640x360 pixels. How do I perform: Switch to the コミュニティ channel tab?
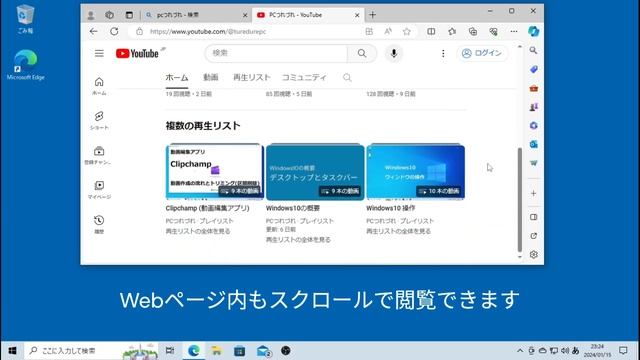coord(304,78)
